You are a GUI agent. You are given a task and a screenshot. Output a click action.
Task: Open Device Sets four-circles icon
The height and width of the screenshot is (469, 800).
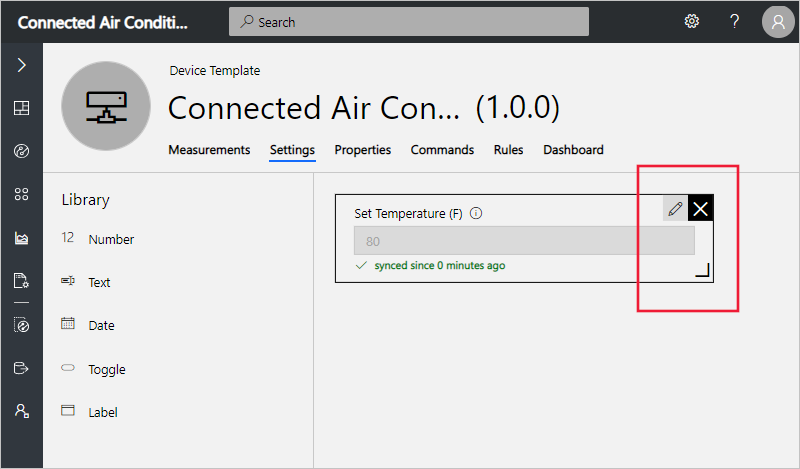pos(21,194)
